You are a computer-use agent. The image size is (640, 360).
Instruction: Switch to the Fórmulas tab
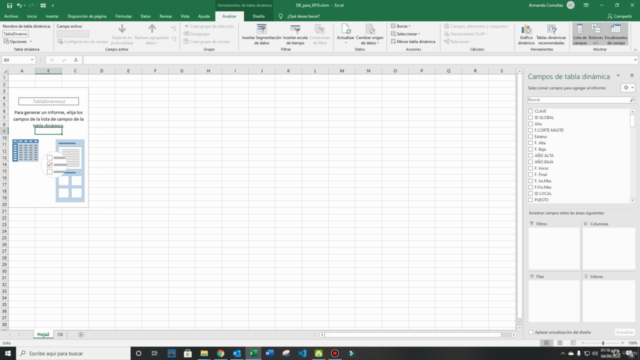[123, 16]
